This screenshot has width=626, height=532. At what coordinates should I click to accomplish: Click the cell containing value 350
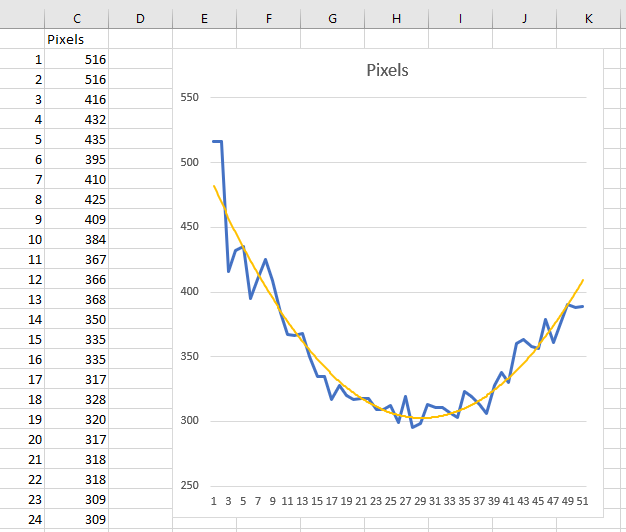(x=77, y=319)
